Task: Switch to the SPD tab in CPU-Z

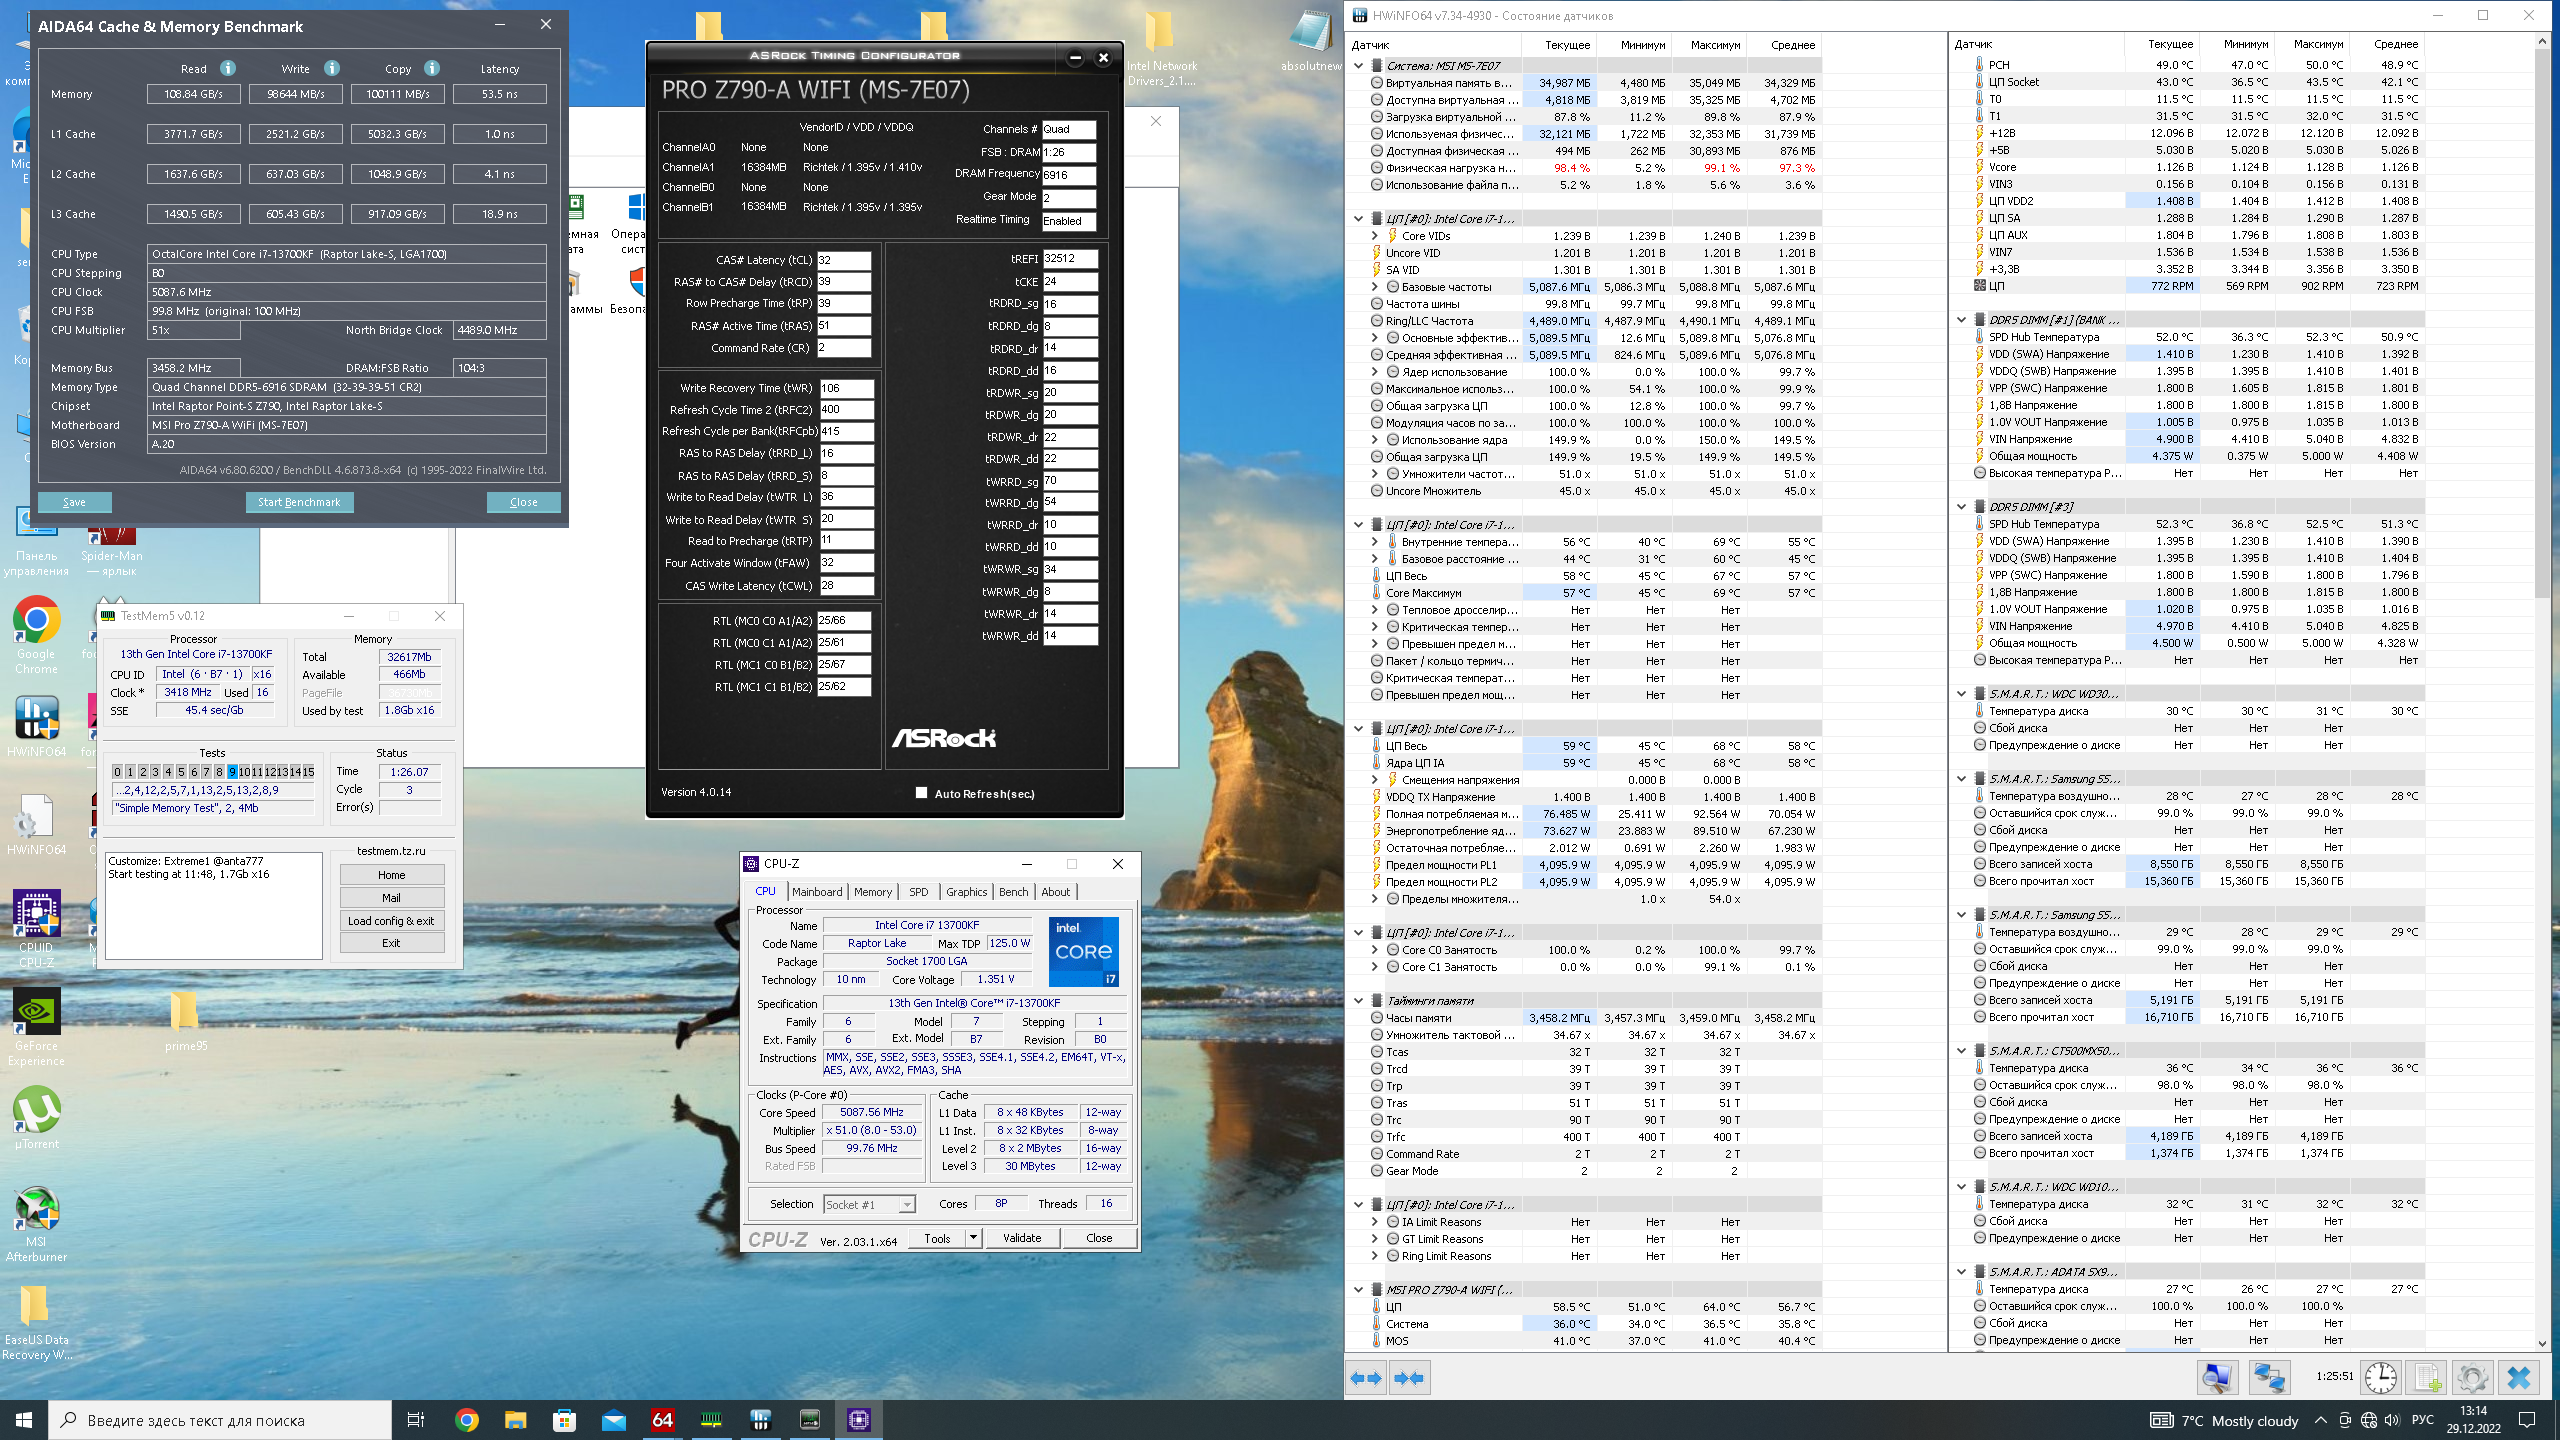Action: click(x=918, y=891)
